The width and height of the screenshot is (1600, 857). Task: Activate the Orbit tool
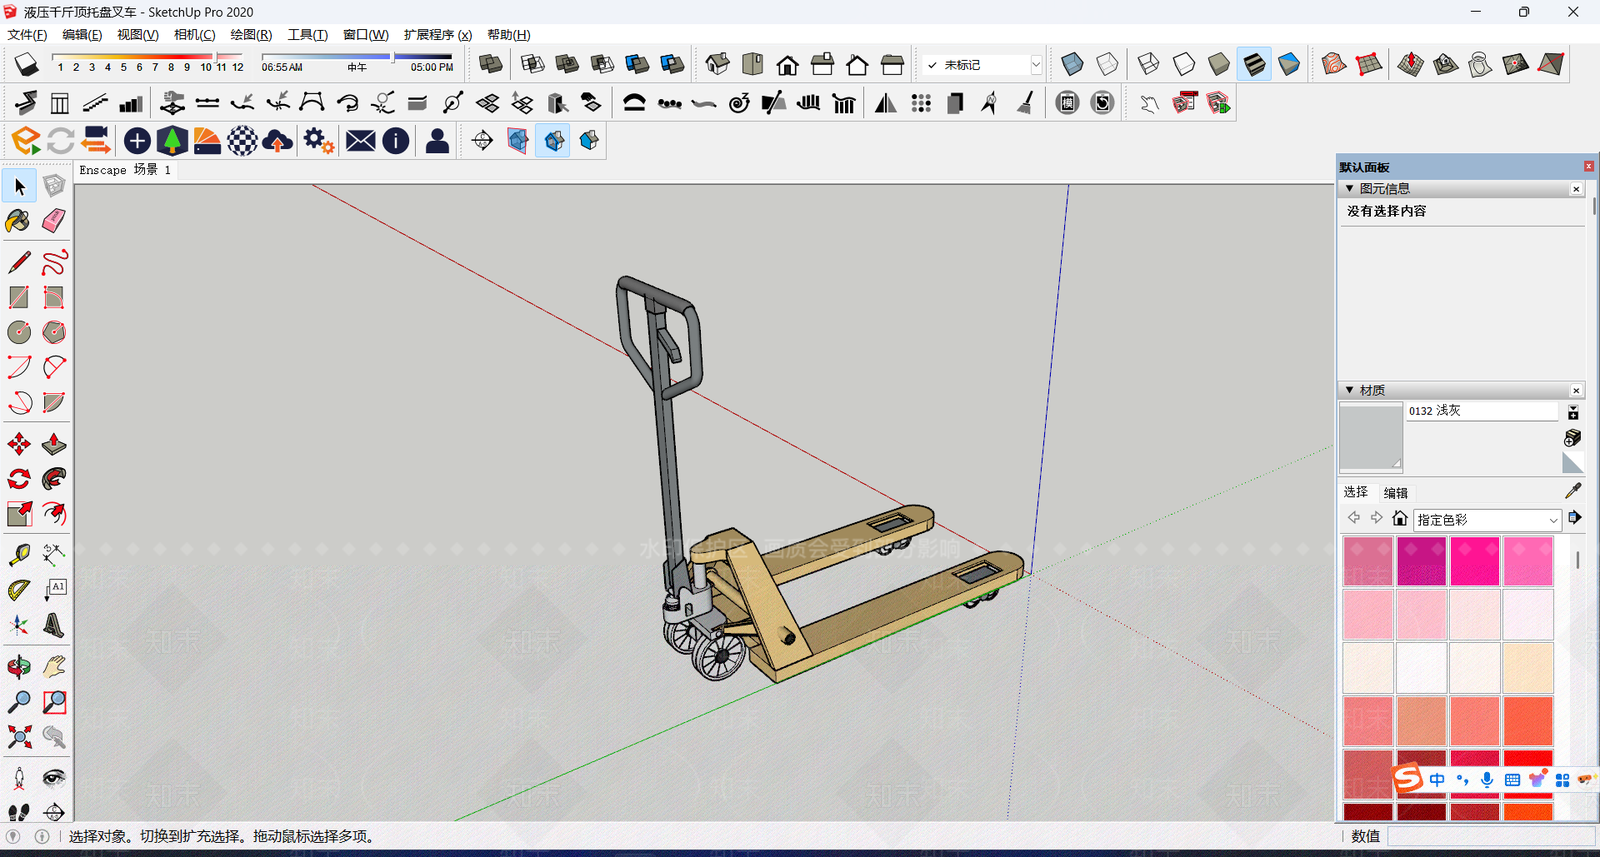18,666
